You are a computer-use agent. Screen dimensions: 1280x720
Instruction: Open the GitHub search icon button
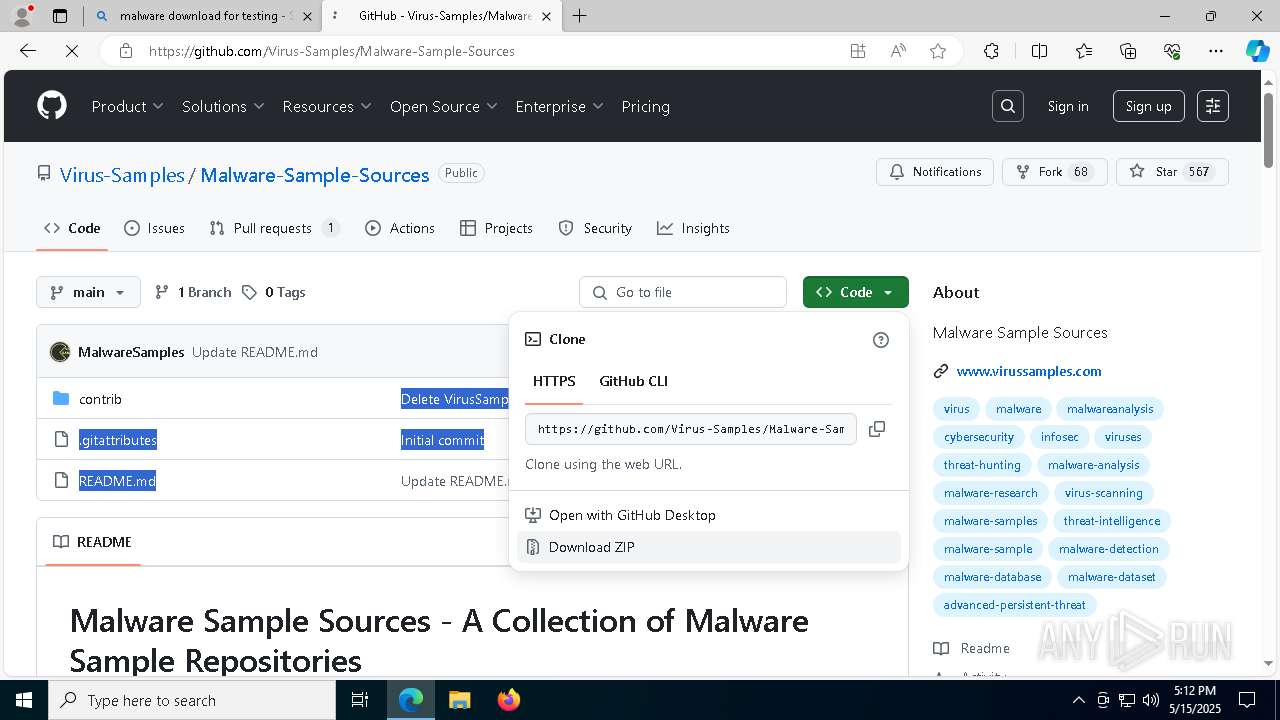(1008, 106)
